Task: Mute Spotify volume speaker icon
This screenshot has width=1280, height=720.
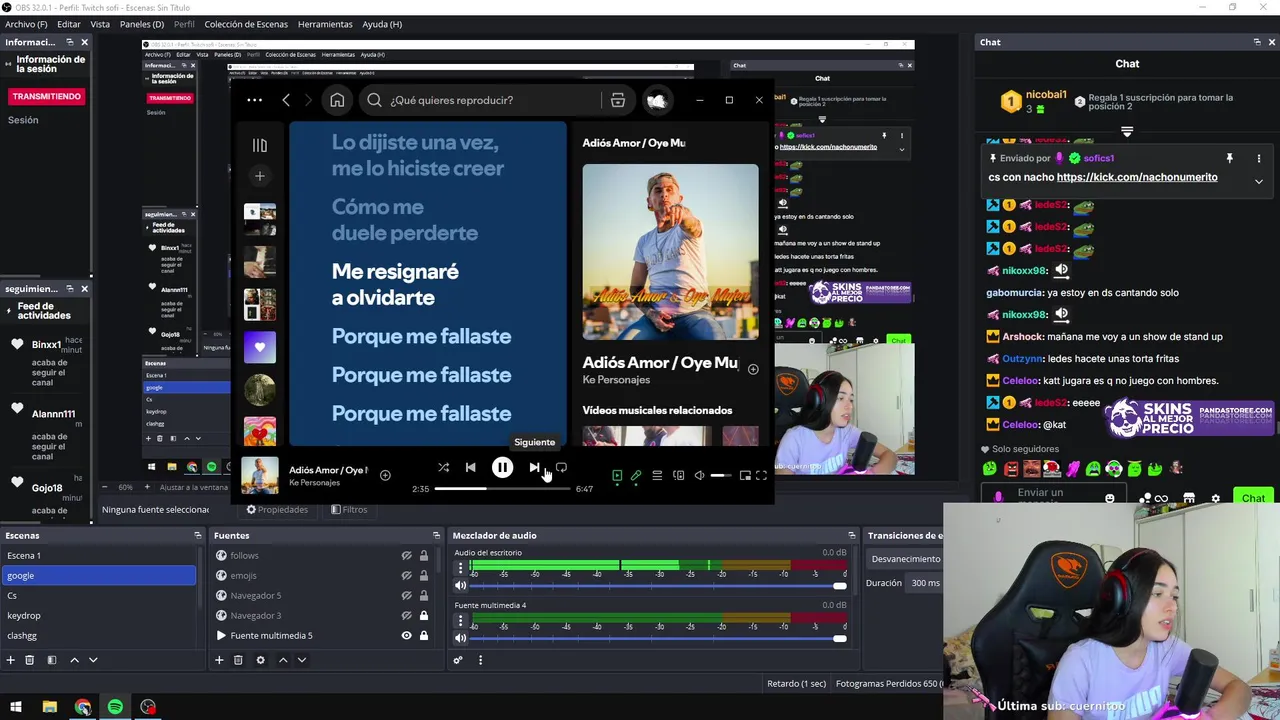Action: pos(699,476)
